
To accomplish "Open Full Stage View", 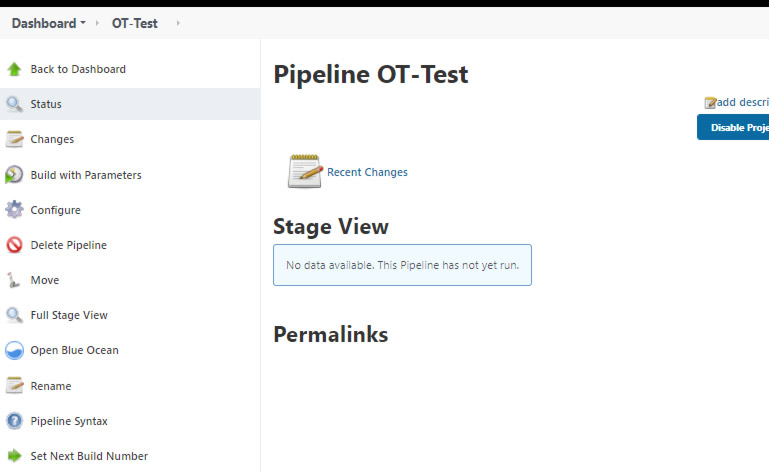I will (69, 315).
